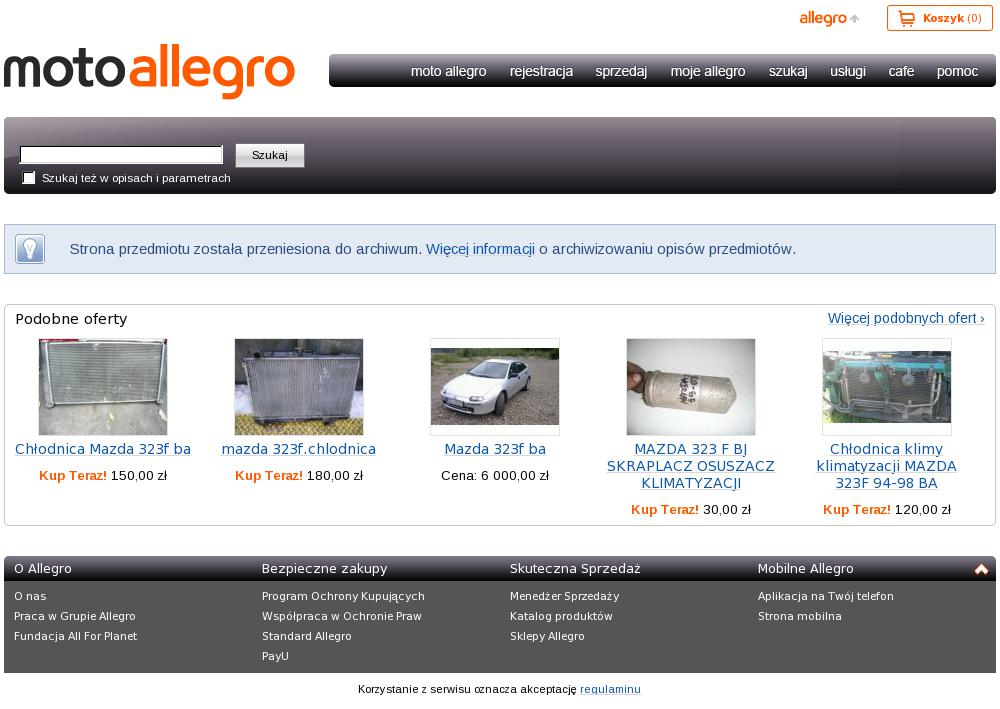The height and width of the screenshot is (709, 1000).
Task: Open the skraplacz osuszacz part thumbnail
Action: pyautogui.click(x=691, y=386)
